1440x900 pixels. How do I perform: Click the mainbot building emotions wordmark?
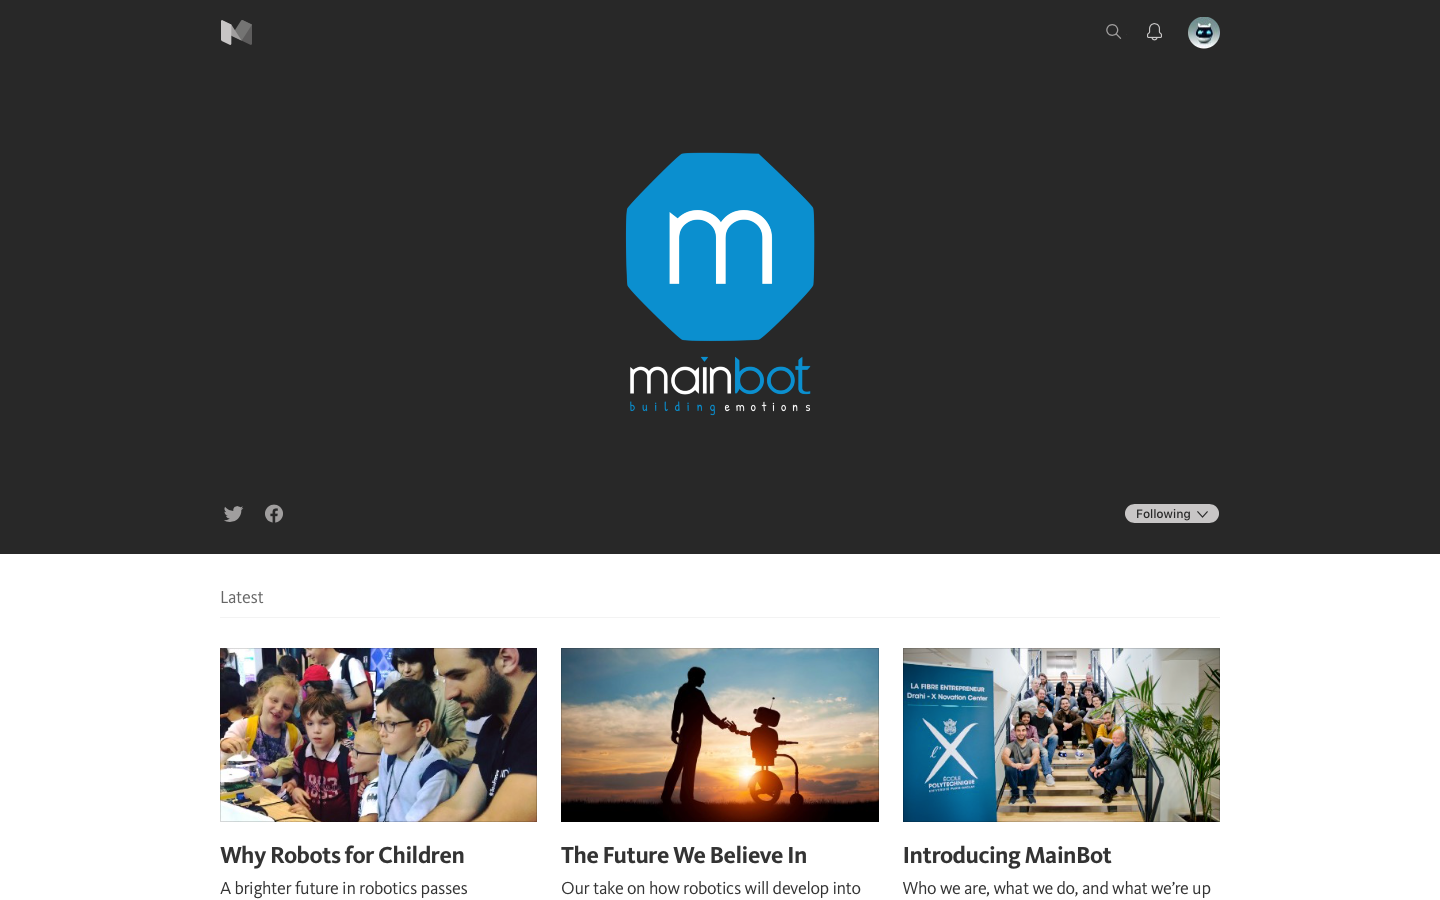(720, 385)
